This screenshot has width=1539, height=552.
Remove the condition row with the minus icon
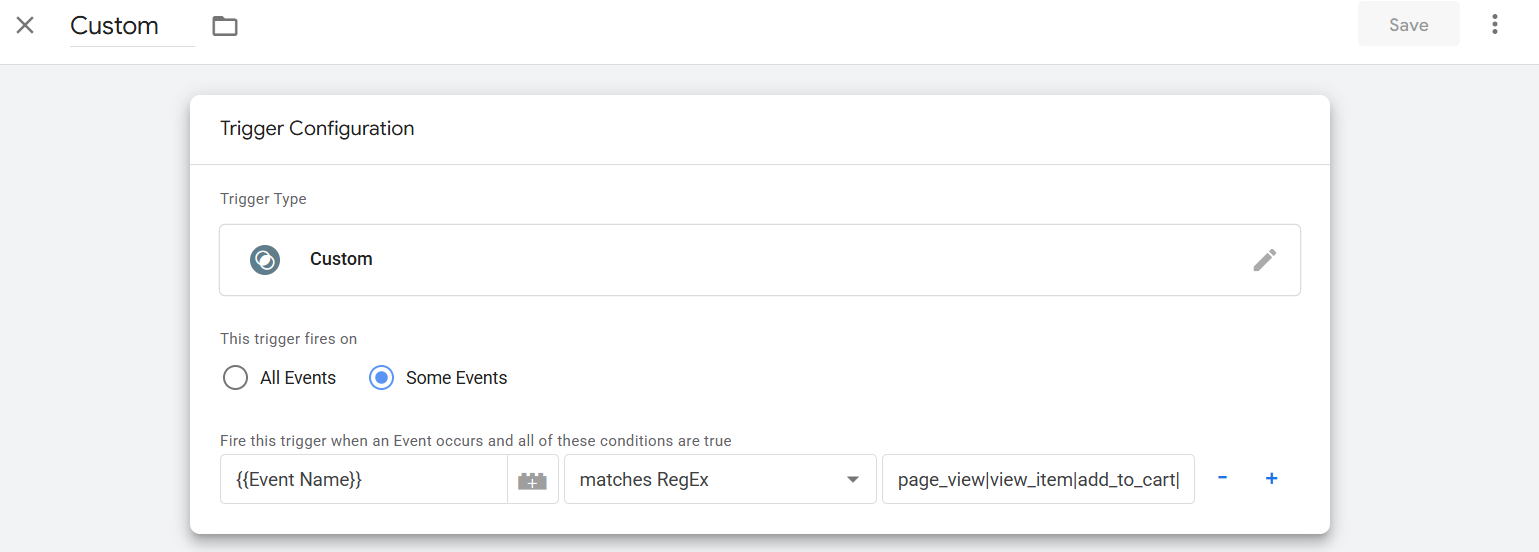pos(1222,478)
